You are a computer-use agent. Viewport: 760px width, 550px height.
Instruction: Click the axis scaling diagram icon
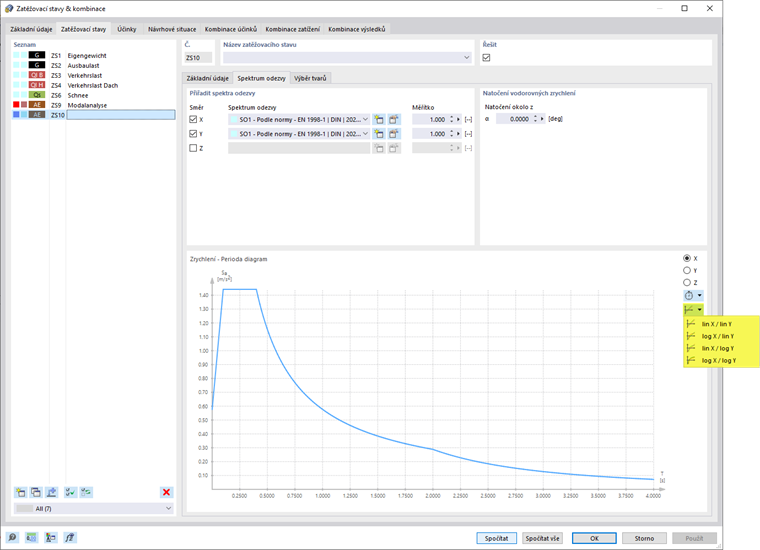(x=689, y=310)
